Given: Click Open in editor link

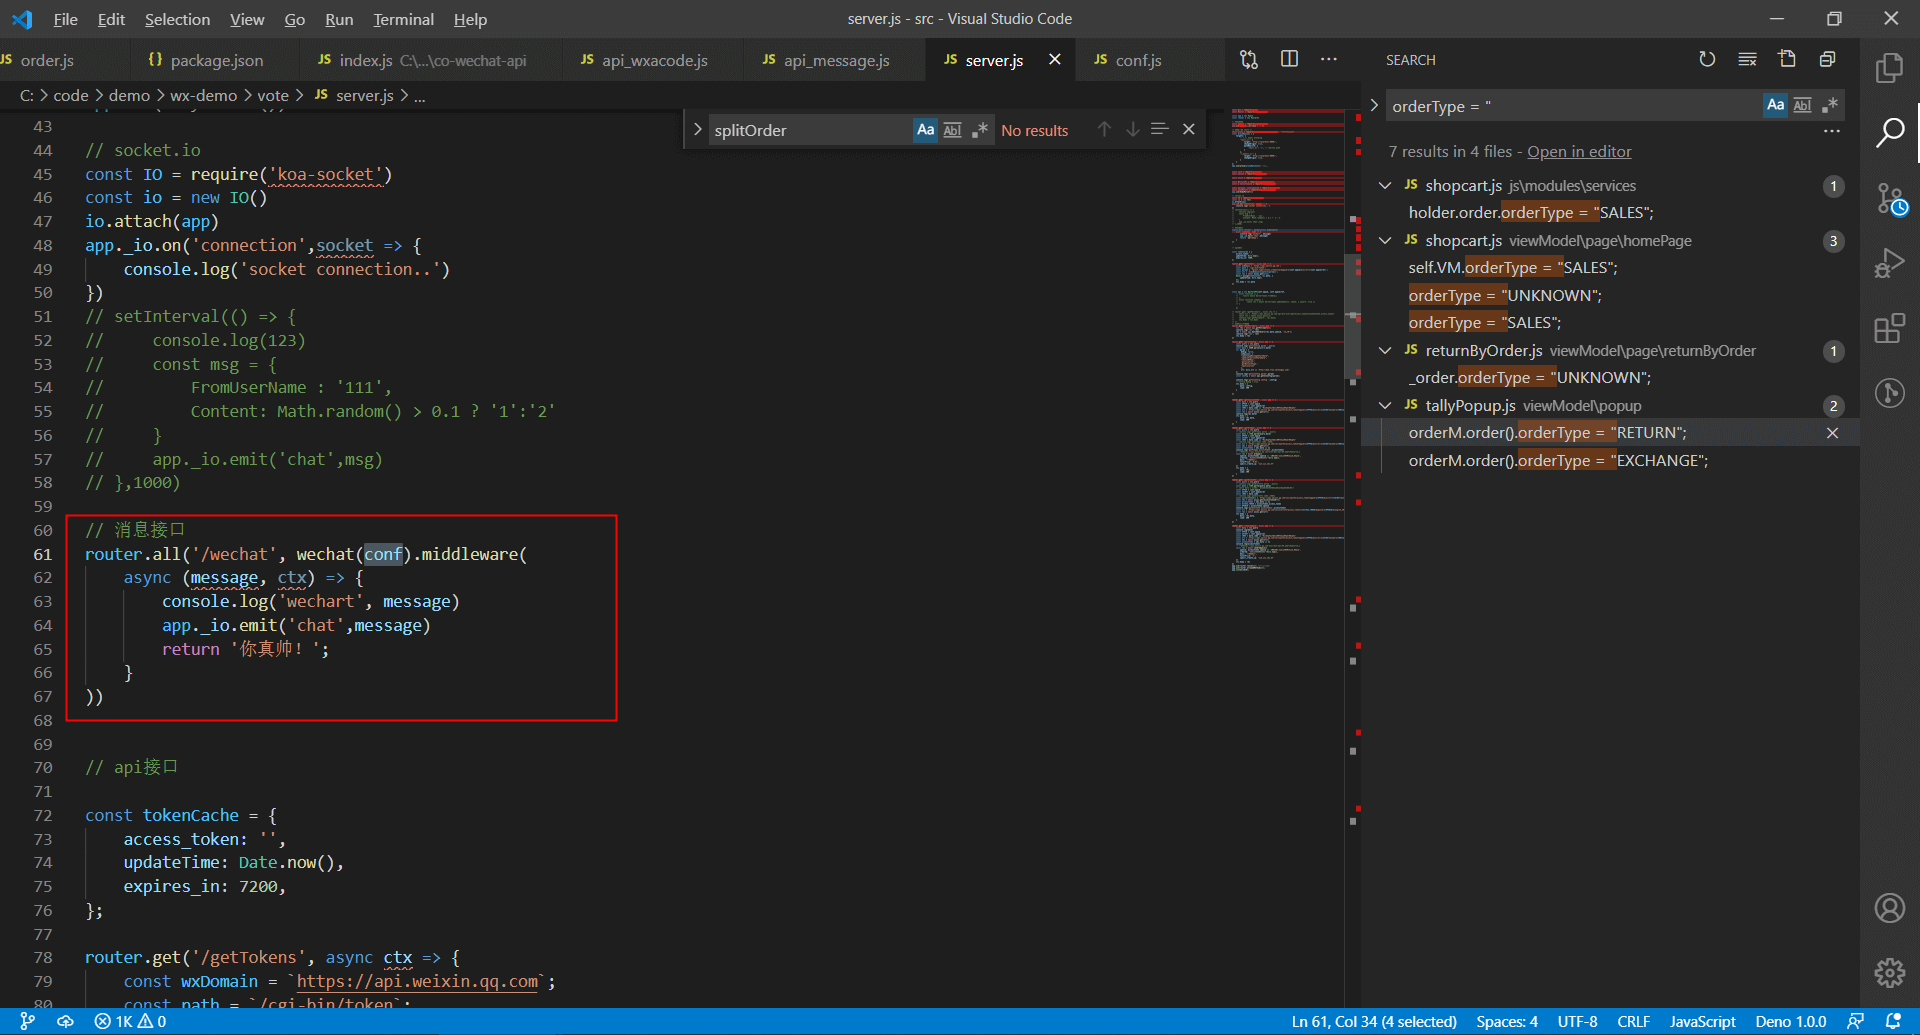Looking at the screenshot, I should [x=1579, y=152].
